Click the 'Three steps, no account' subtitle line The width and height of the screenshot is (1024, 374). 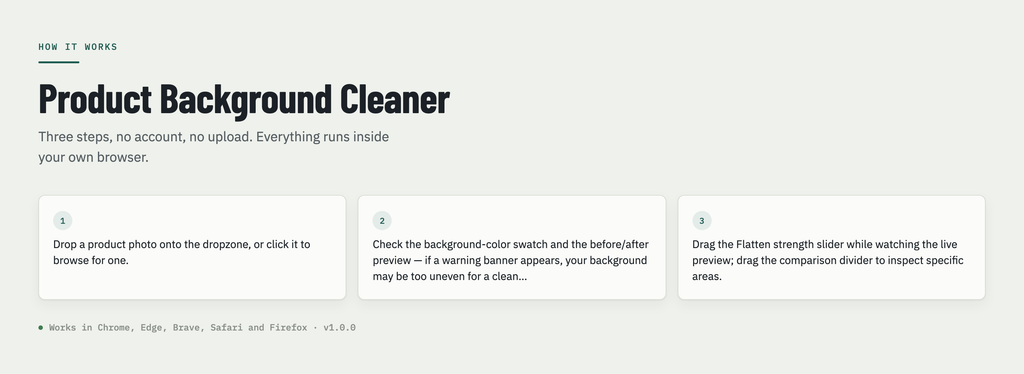(x=214, y=137)
